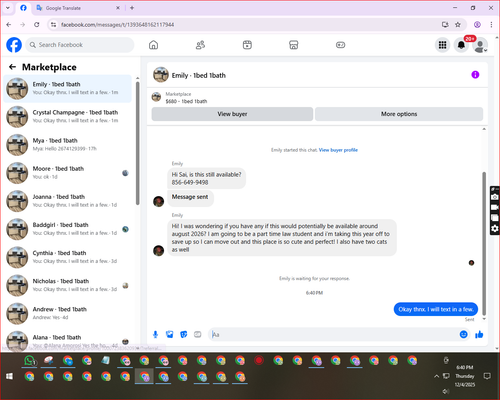Open Chrome three-dot menu

[491, 25]
